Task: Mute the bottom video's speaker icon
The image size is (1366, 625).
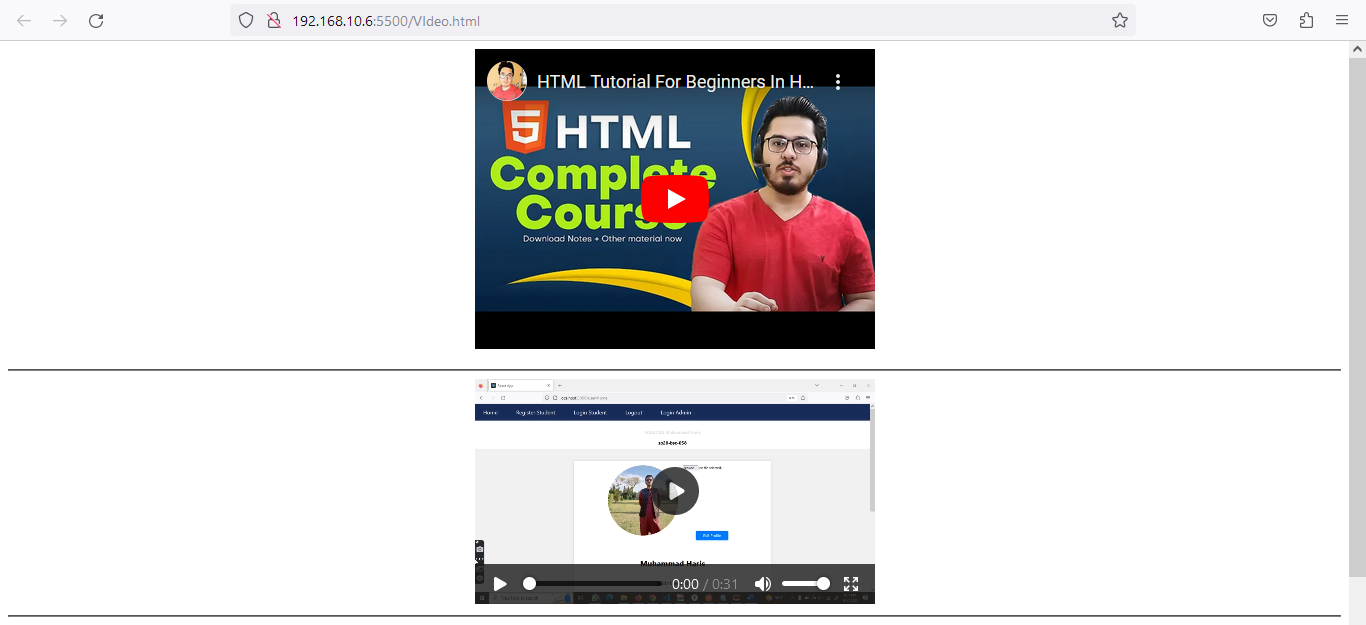Action: coord(763,583)
